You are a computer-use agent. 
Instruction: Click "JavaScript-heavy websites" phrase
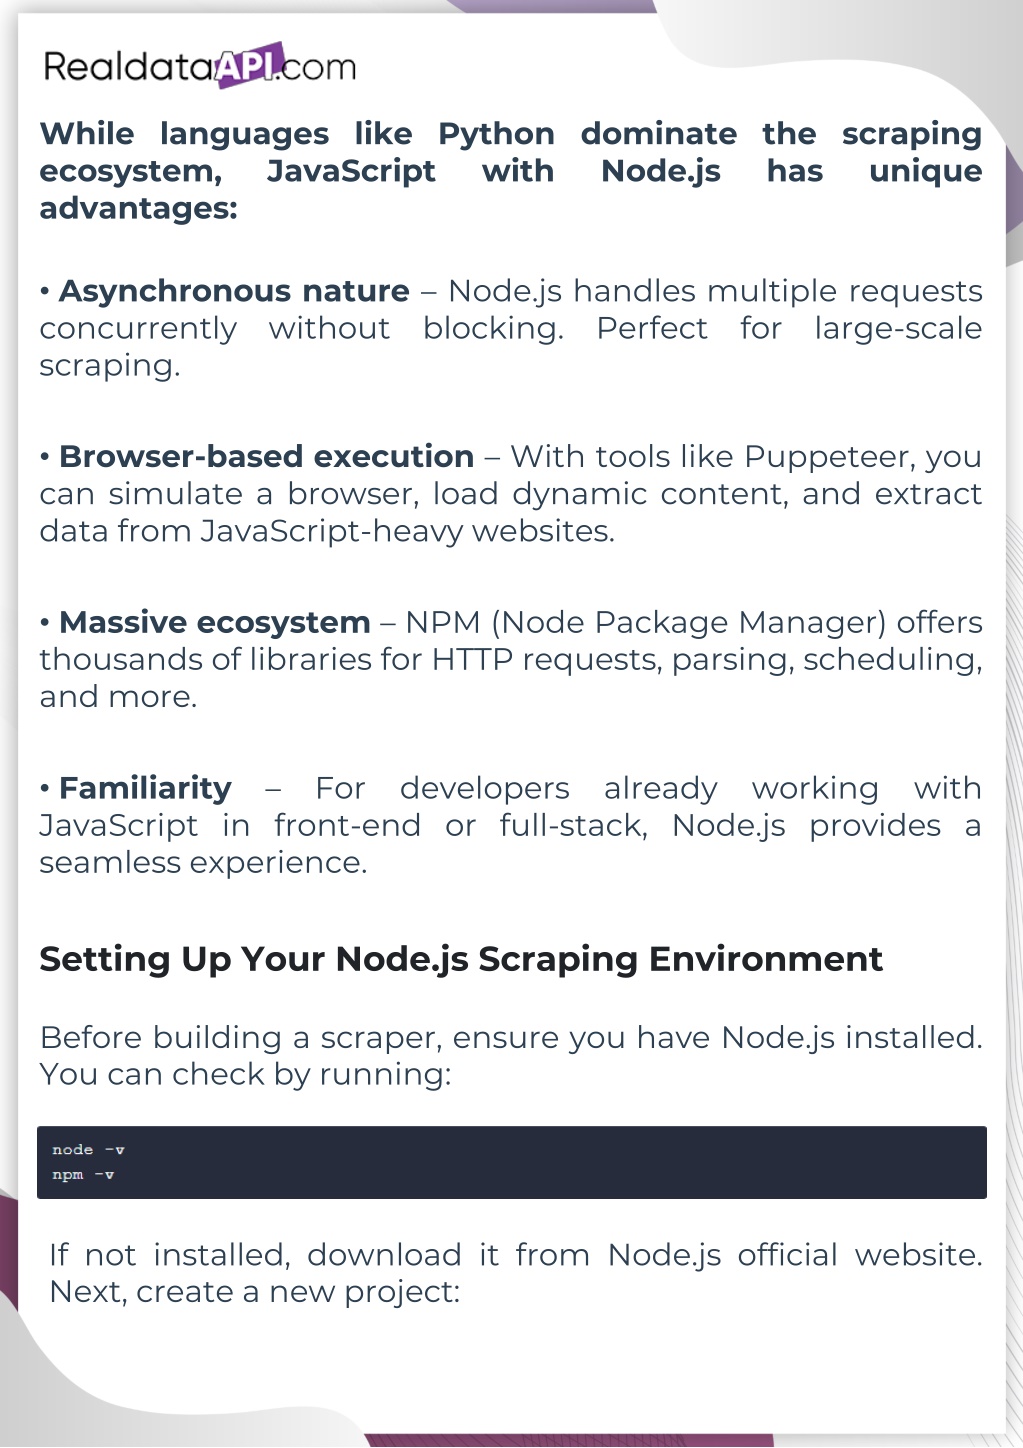click(x=407, y=531)
